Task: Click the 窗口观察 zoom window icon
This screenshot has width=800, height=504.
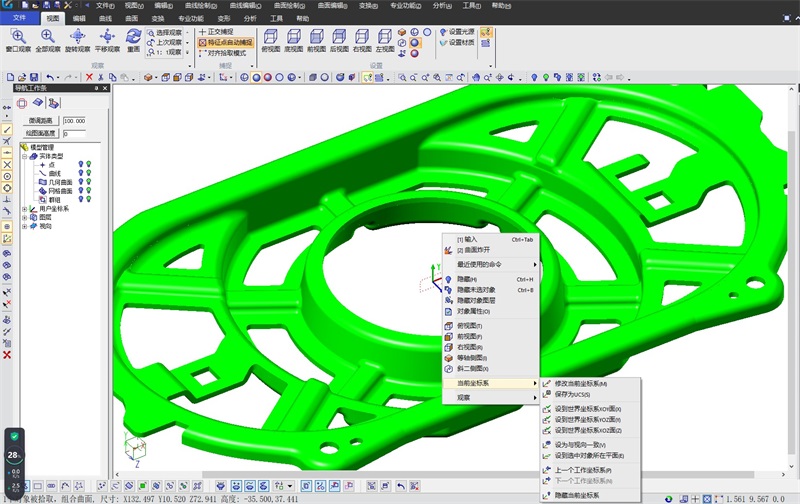Action: point(18,36)
